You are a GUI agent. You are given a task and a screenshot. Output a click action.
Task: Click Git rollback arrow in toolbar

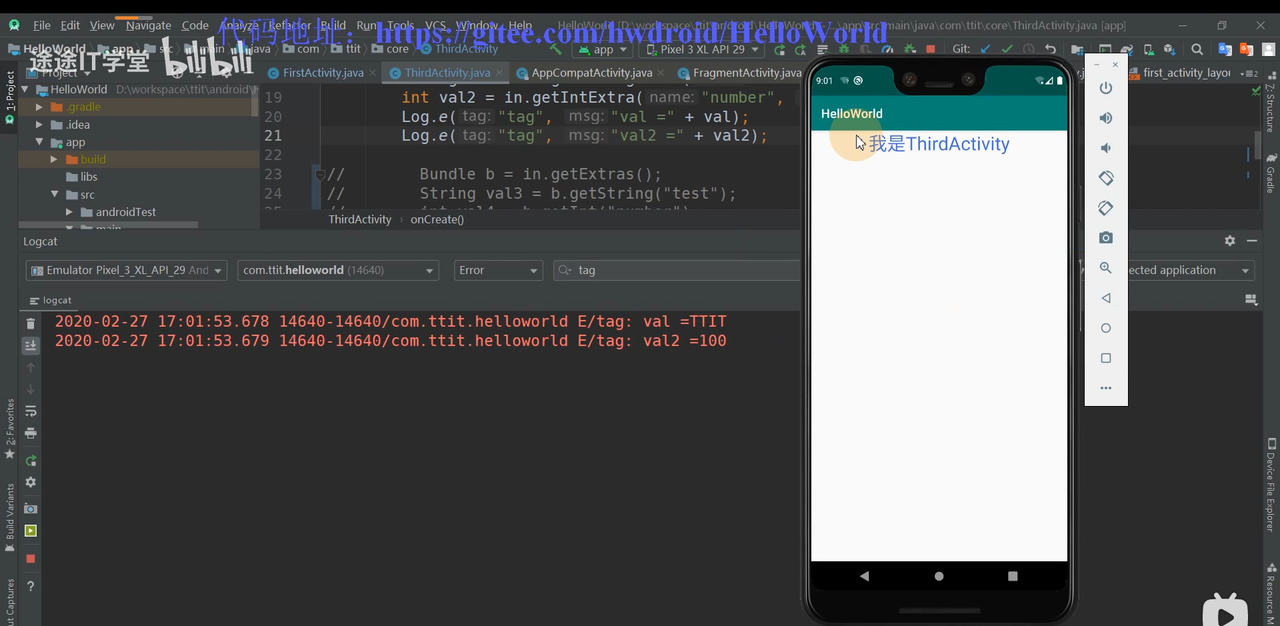1050,49
